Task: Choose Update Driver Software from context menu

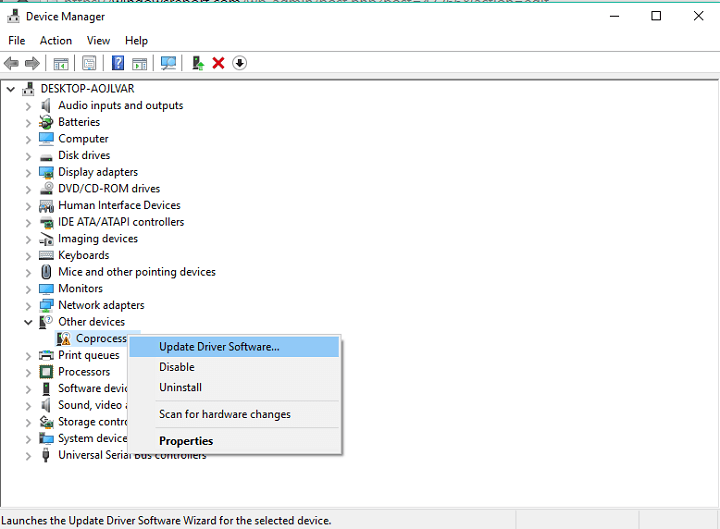Action: [x=234, y=347]
